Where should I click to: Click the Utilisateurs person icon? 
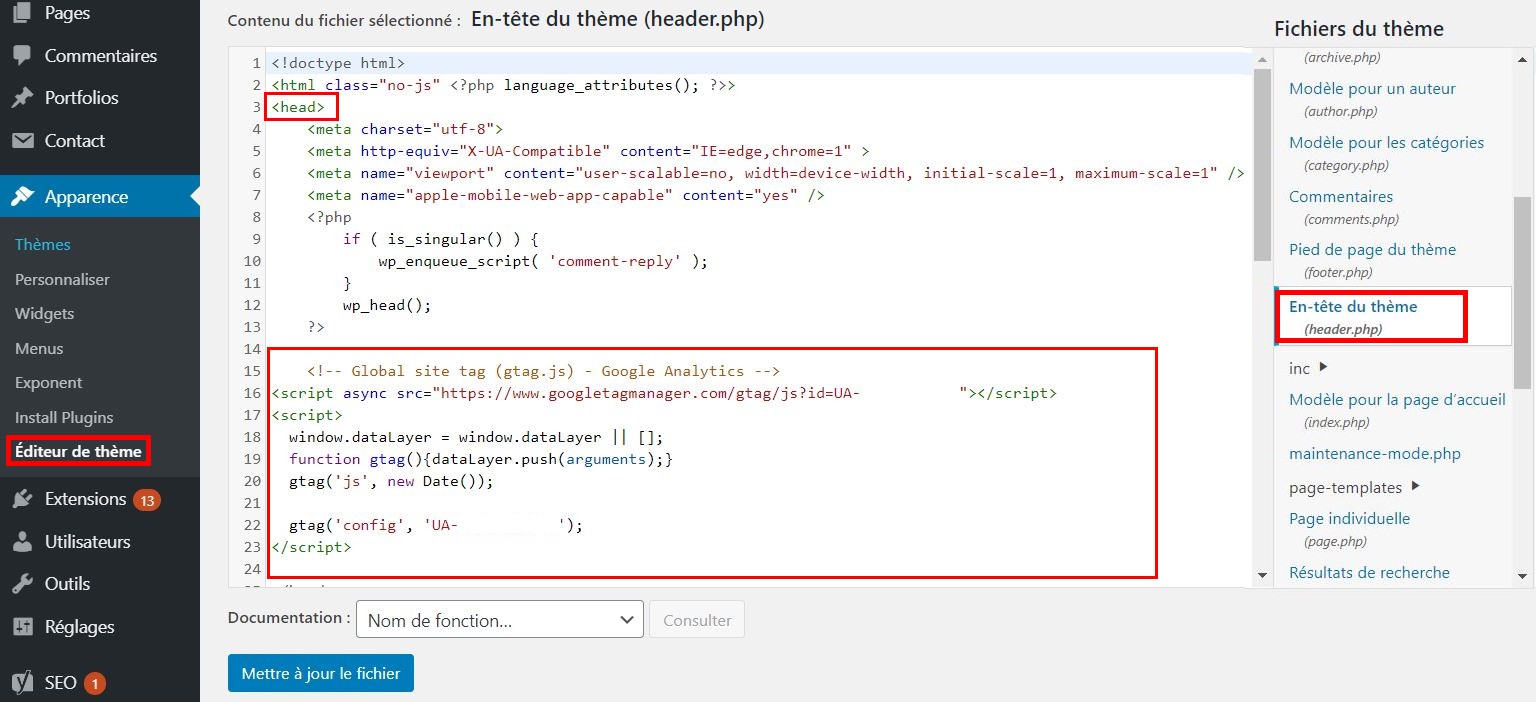click(x=22, y=542)
